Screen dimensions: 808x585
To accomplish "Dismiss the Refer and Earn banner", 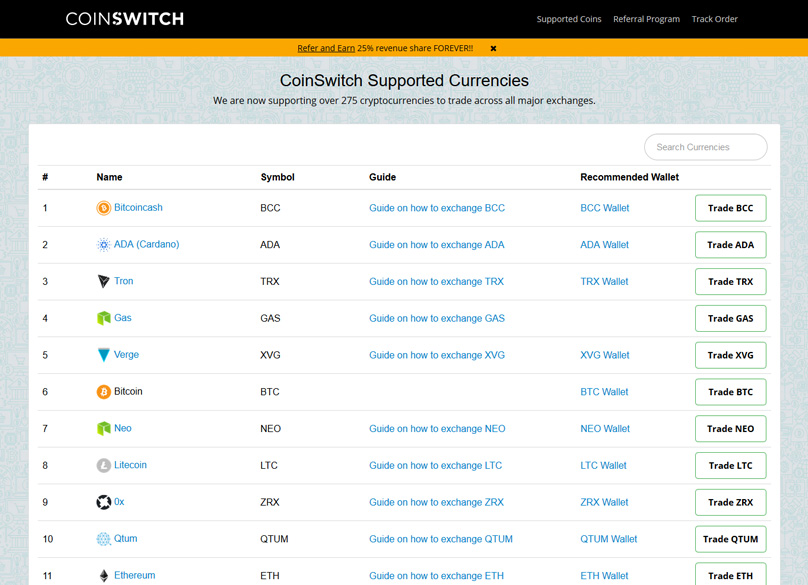I will pos(493,48).
